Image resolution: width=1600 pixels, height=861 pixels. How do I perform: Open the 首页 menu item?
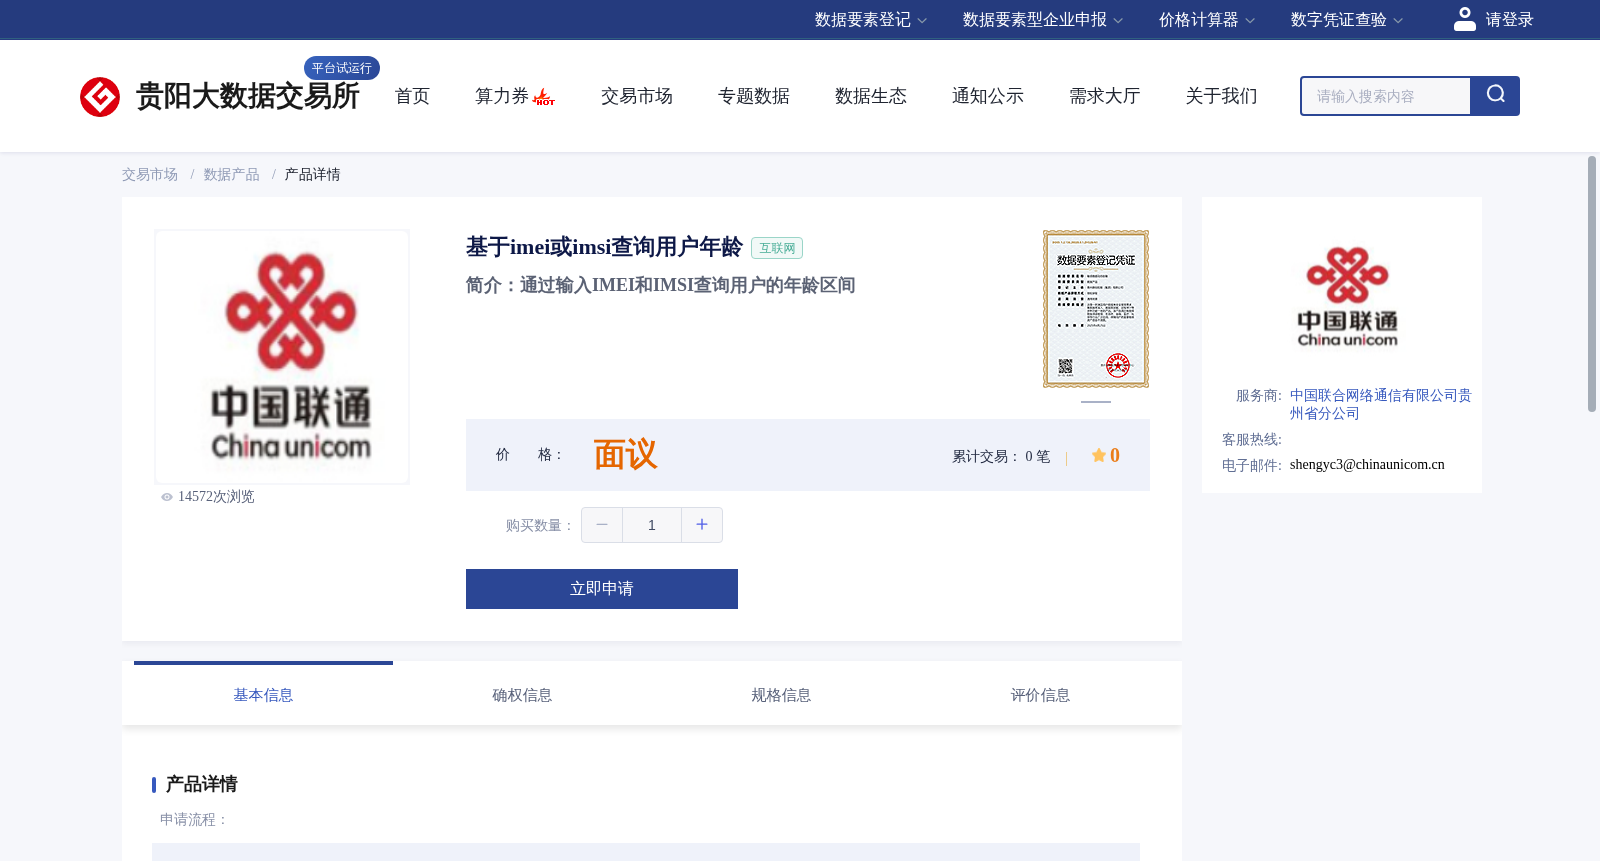[x=412, y=96]
